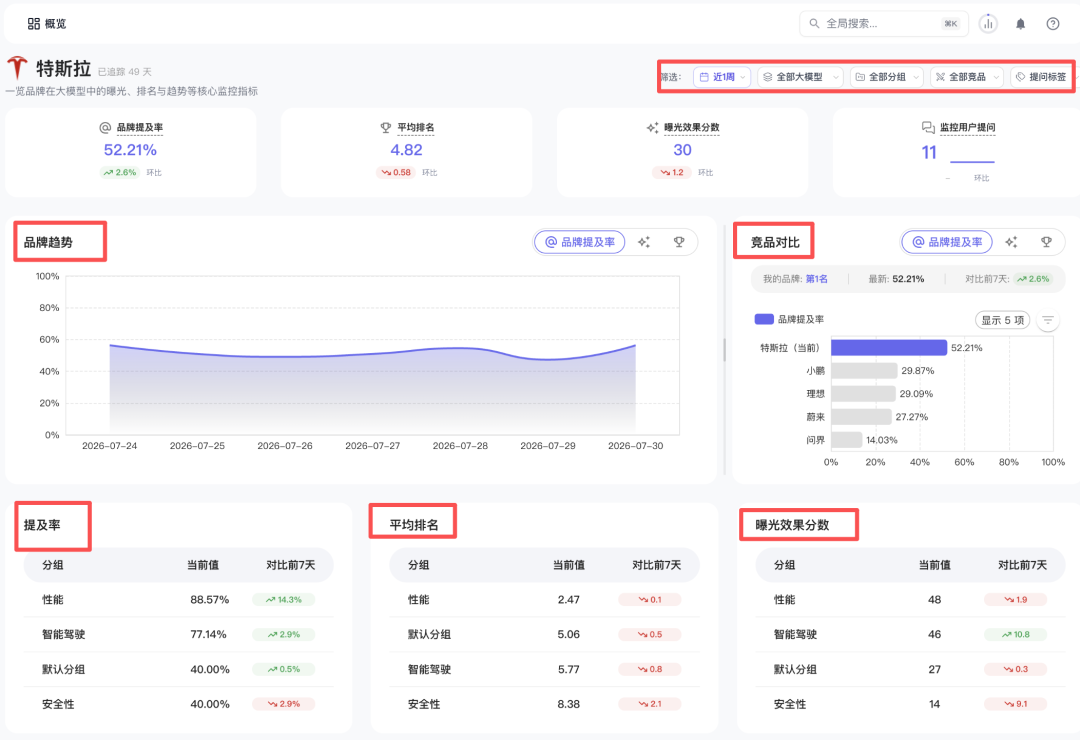Viewport: 1080px width, 740px height.
Task: Click the 9.1 change badge
Action: [1015, 703]
